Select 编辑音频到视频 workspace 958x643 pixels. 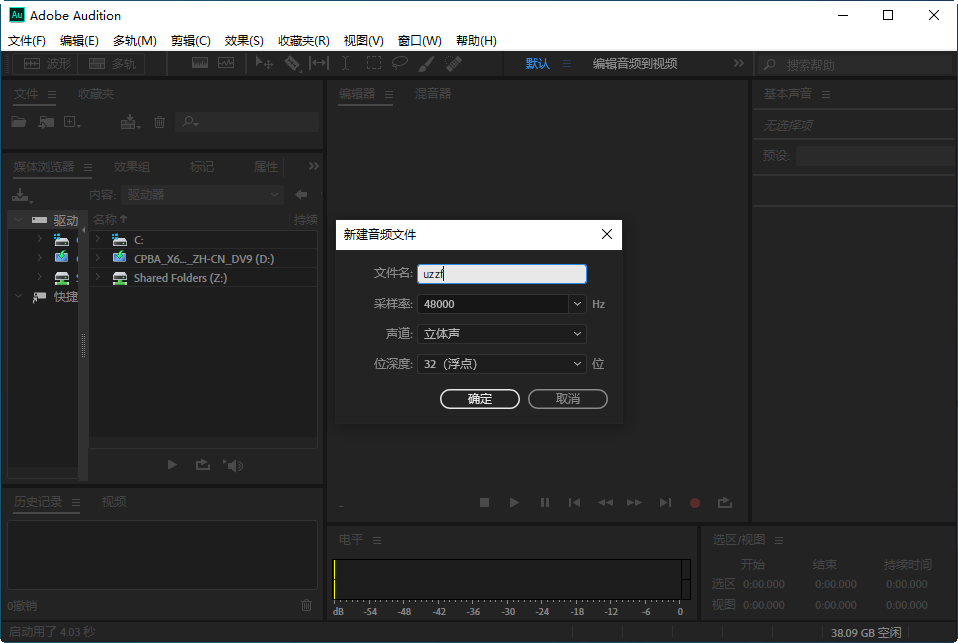click(635, 64)
